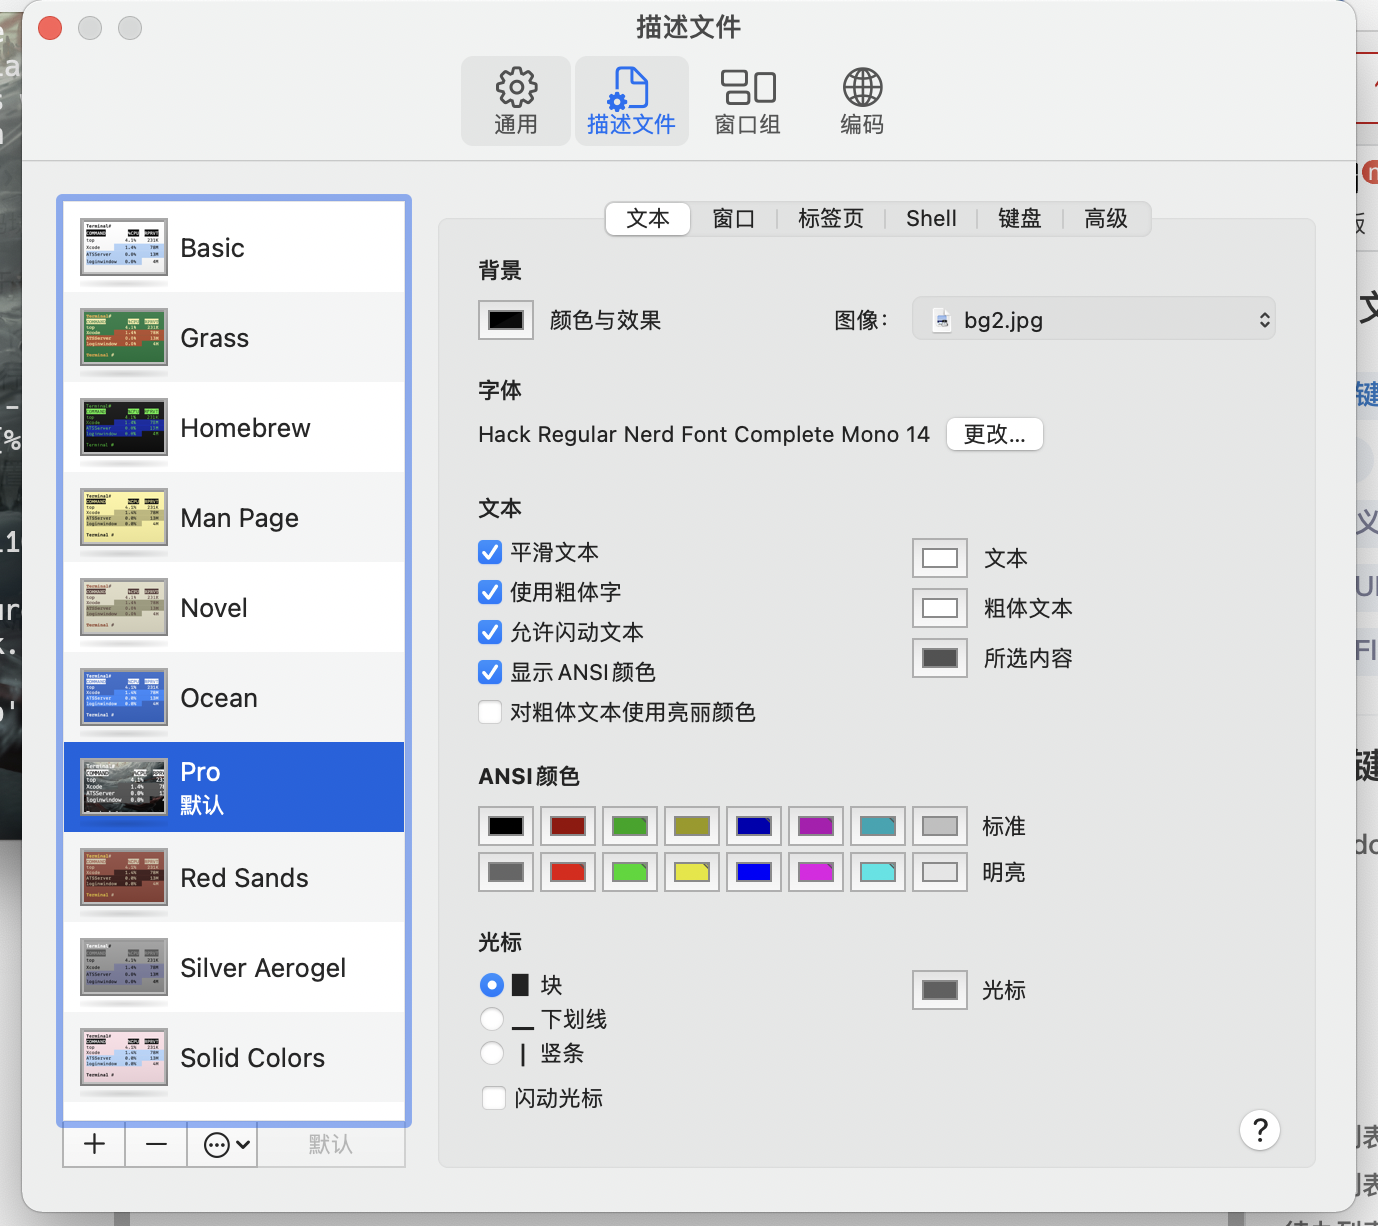This screenshot has height=1226, width=1378.
Task: Click the 描述文件 toolbar icon
Action: pyautogui.click(x=631, y=100)
